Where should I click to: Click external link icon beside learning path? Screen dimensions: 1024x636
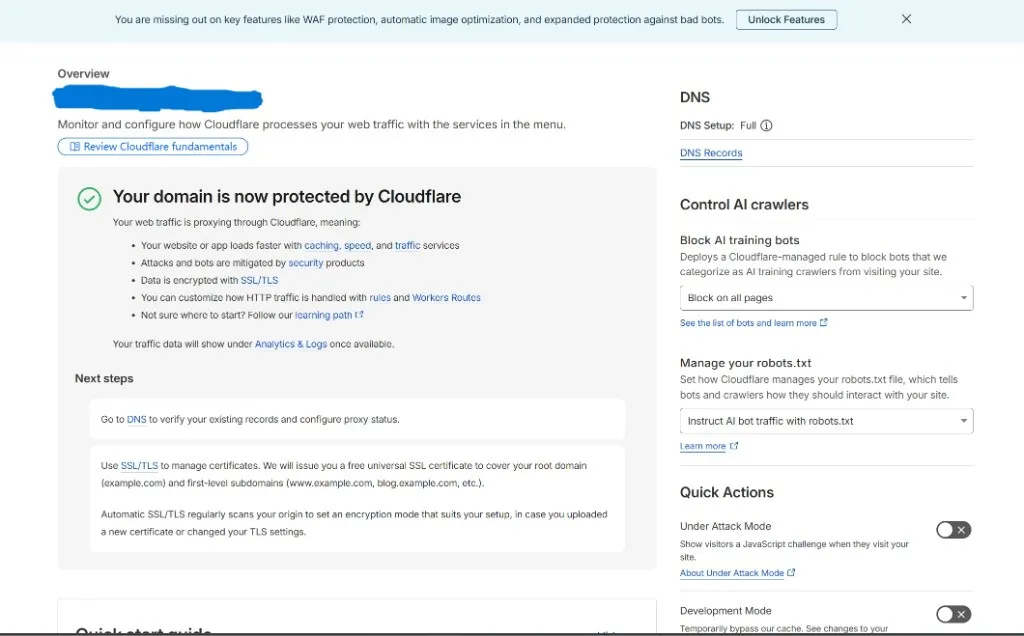coord(359,314)
